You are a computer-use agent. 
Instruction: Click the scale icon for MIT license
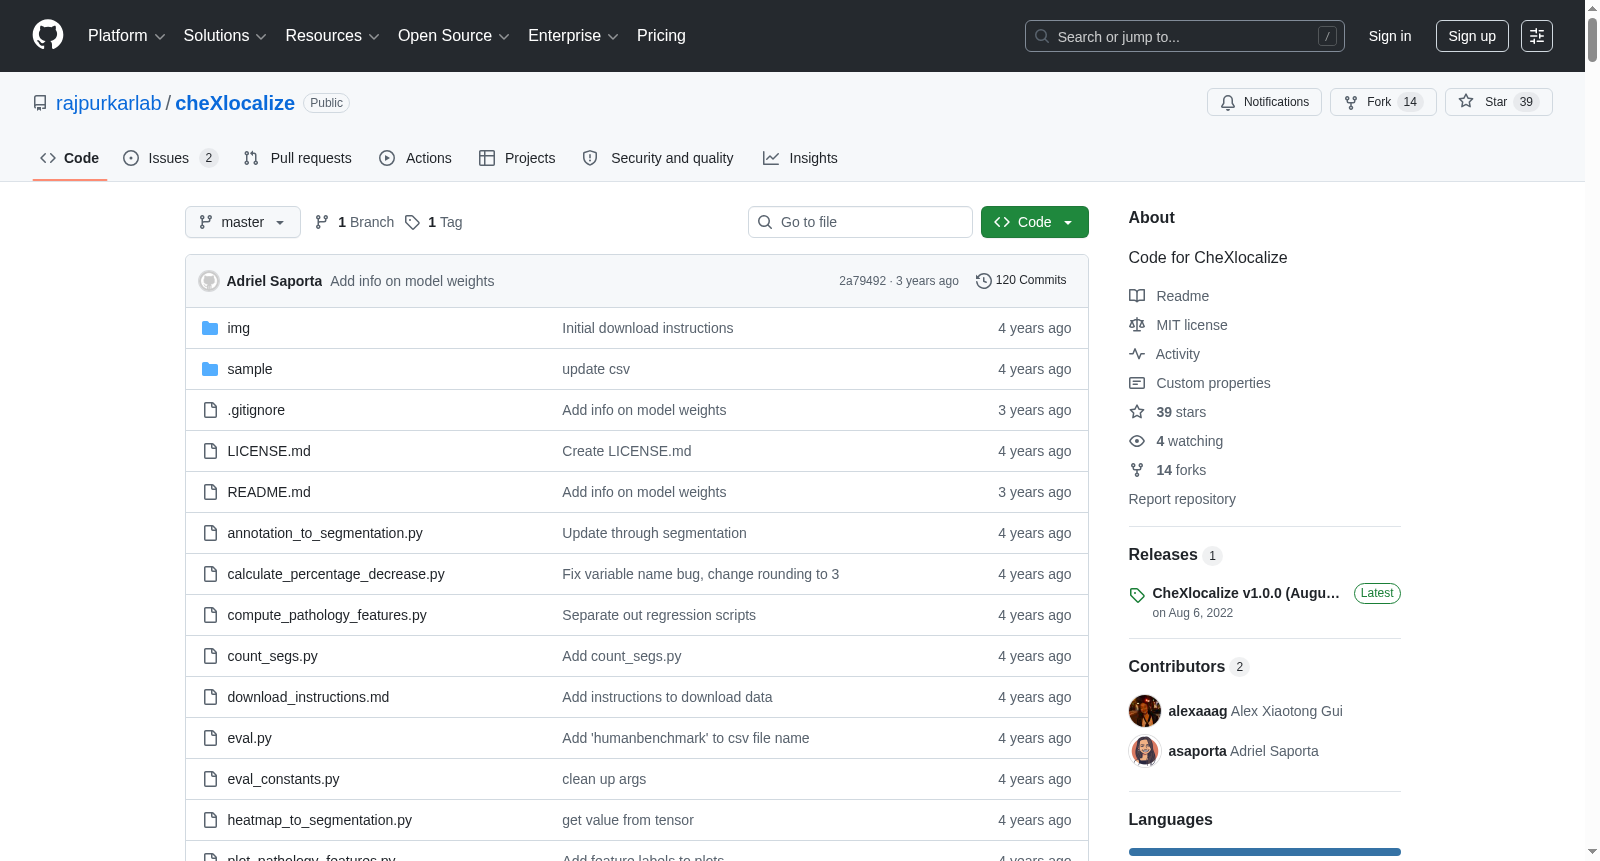tap(1137, 325)
